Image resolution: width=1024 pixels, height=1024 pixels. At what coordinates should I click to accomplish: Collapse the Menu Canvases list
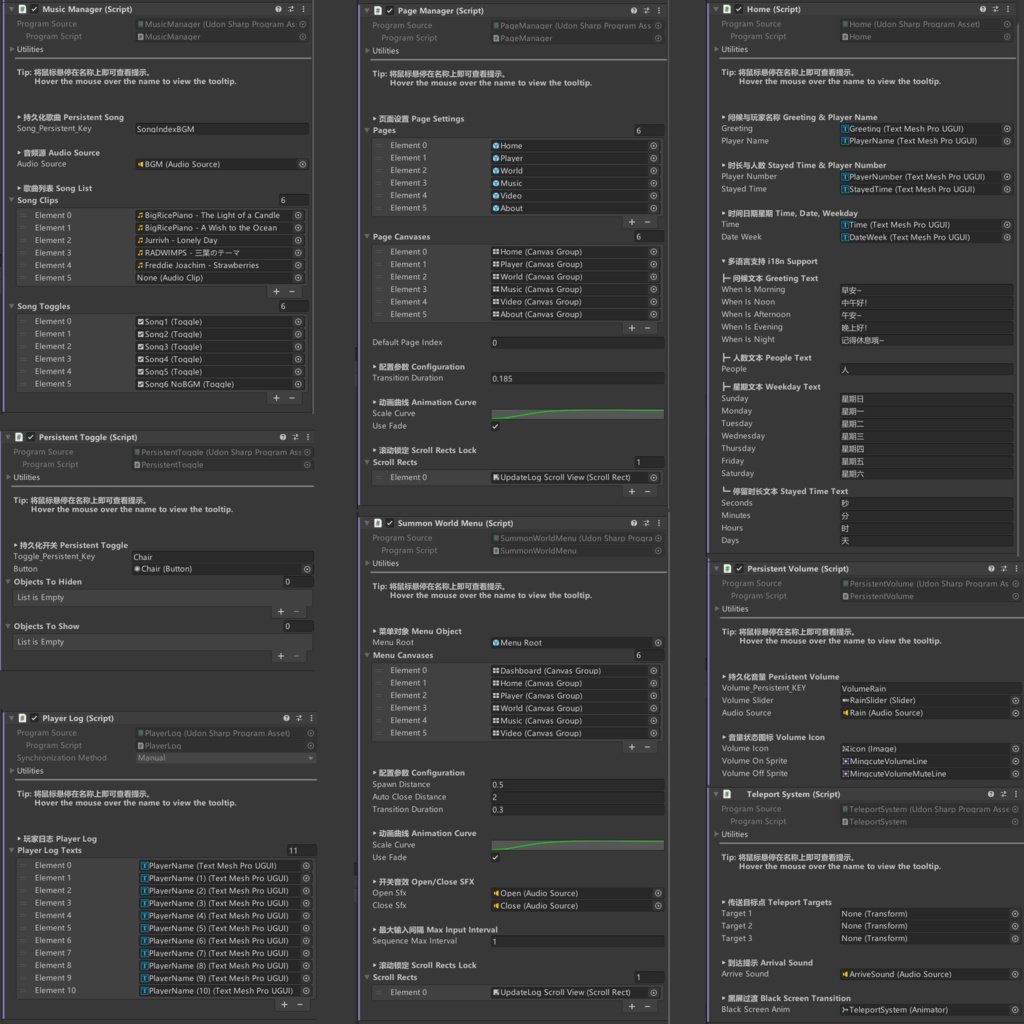click(x=367, y=655)
